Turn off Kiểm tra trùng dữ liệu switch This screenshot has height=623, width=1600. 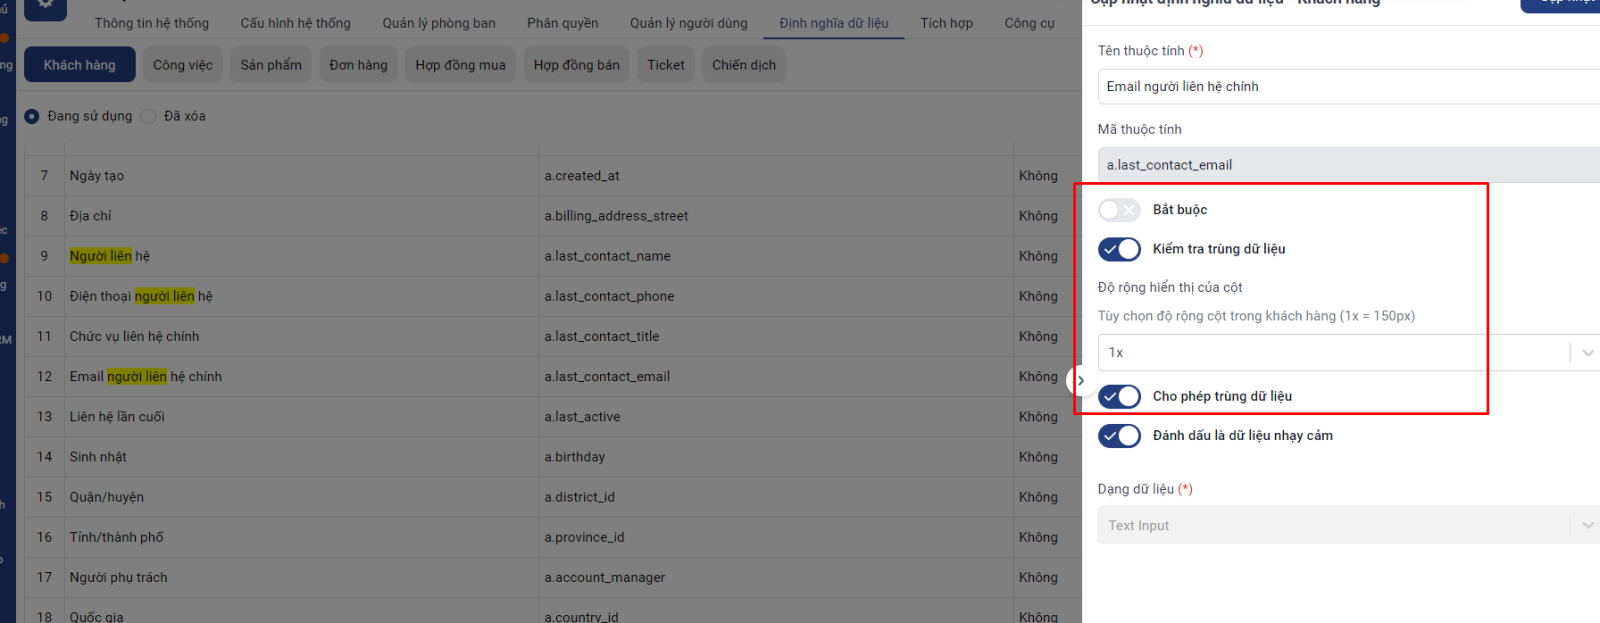pyautogui.click(x=1118, y=249)
